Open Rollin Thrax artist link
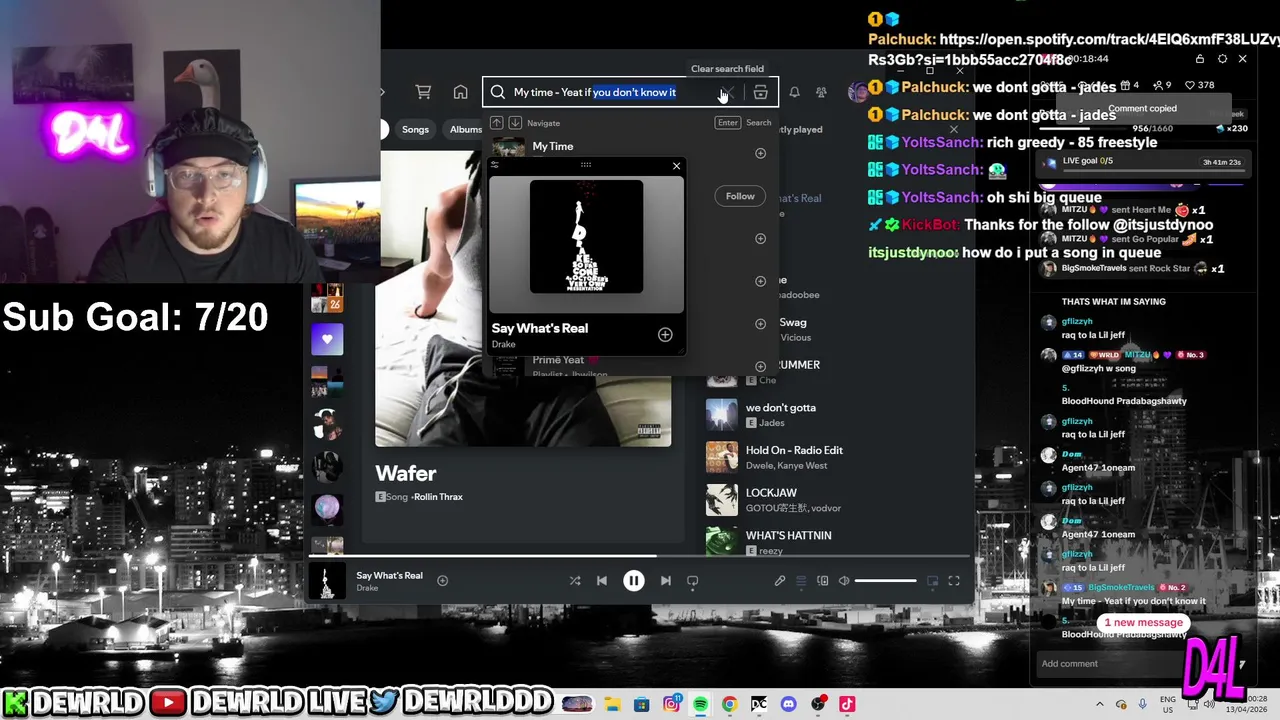The width and height of the screenshot is (1280, 720). (438, 497)
